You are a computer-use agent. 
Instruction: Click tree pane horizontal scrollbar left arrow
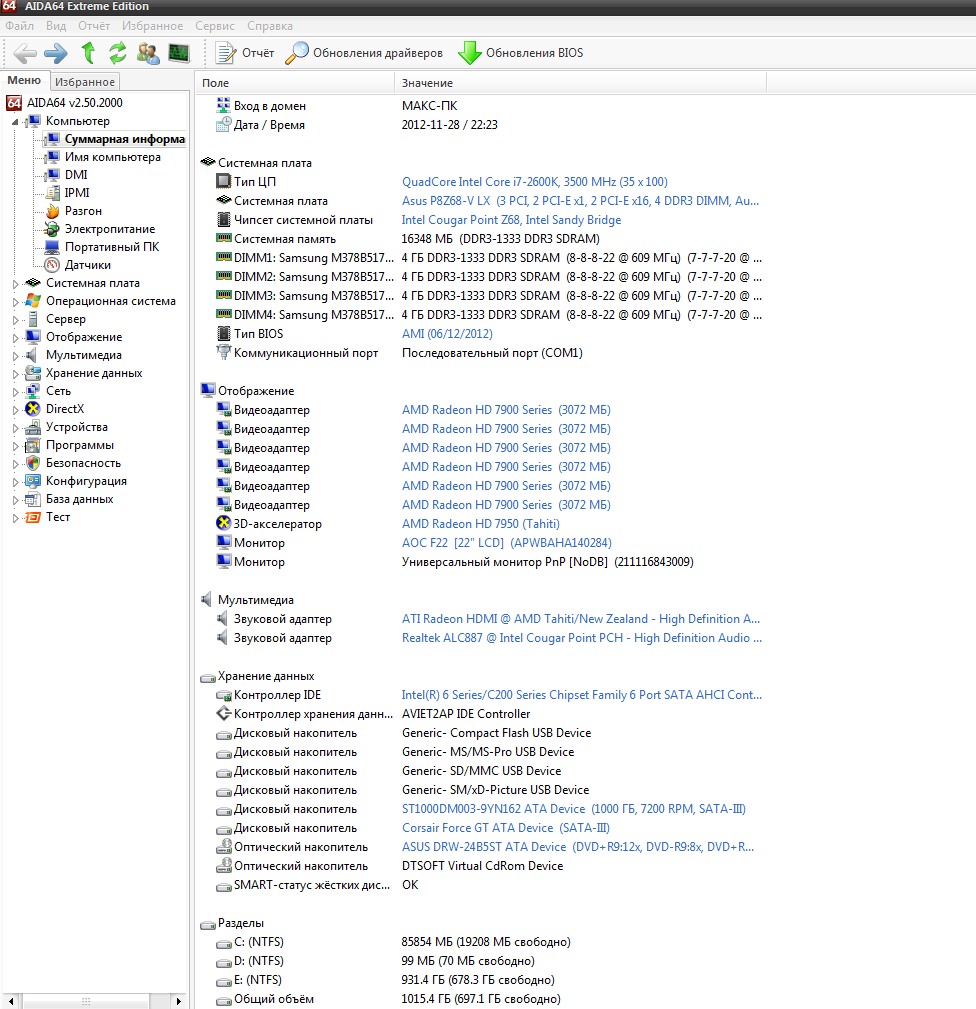click(x=10, y=1001)
